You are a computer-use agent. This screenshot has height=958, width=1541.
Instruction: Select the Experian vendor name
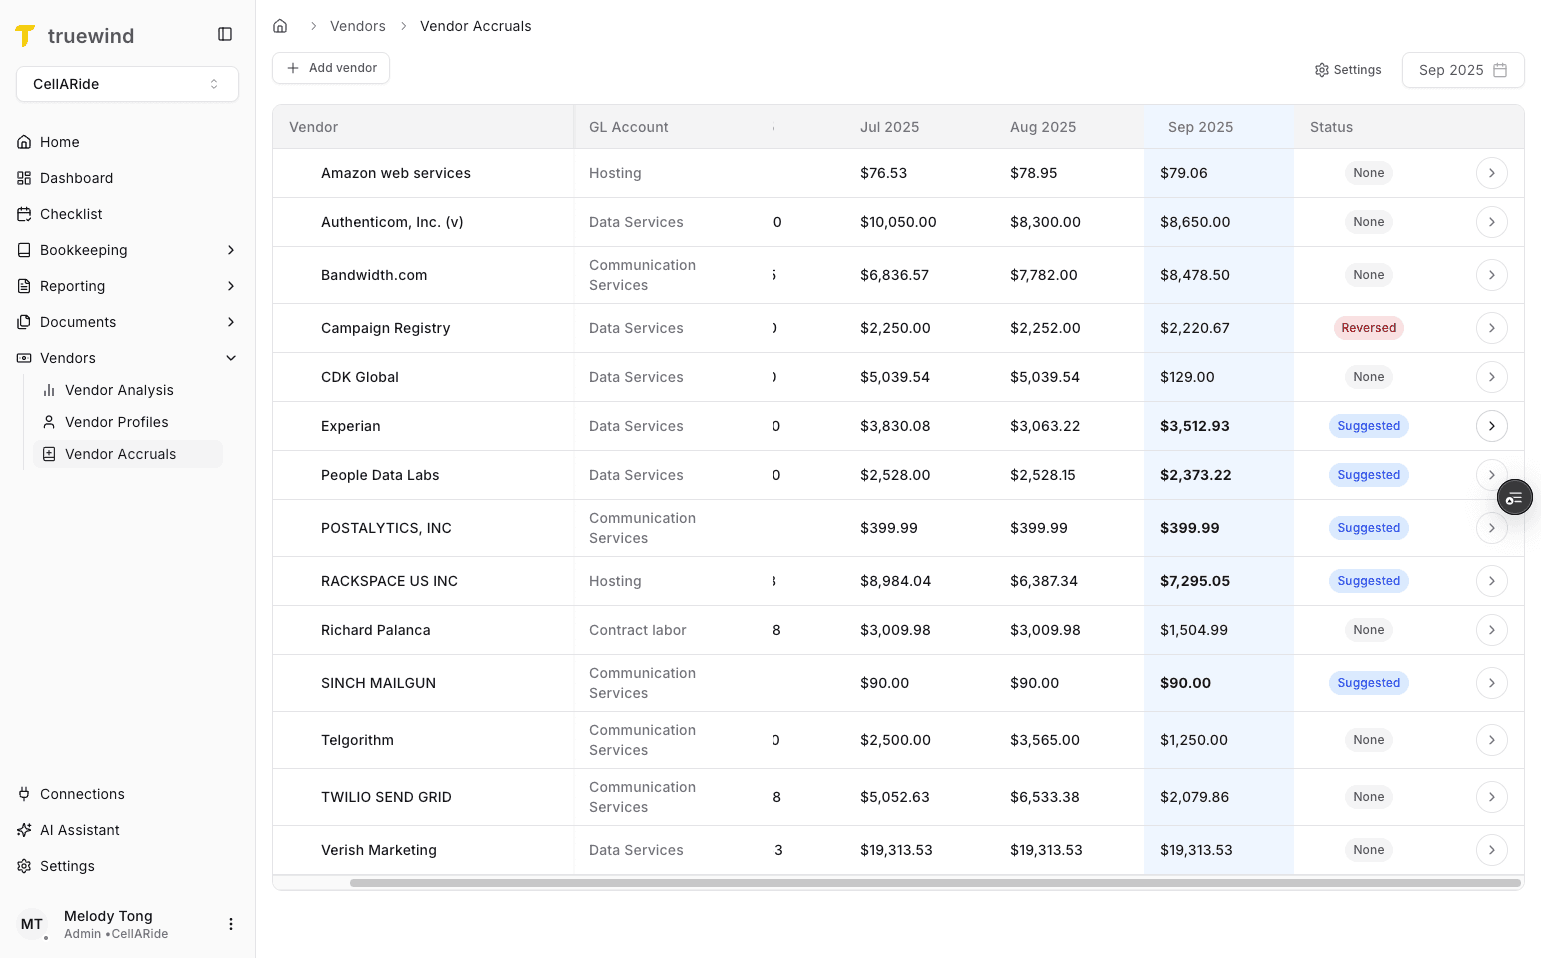pyautogui.click(x=350, y=426)
